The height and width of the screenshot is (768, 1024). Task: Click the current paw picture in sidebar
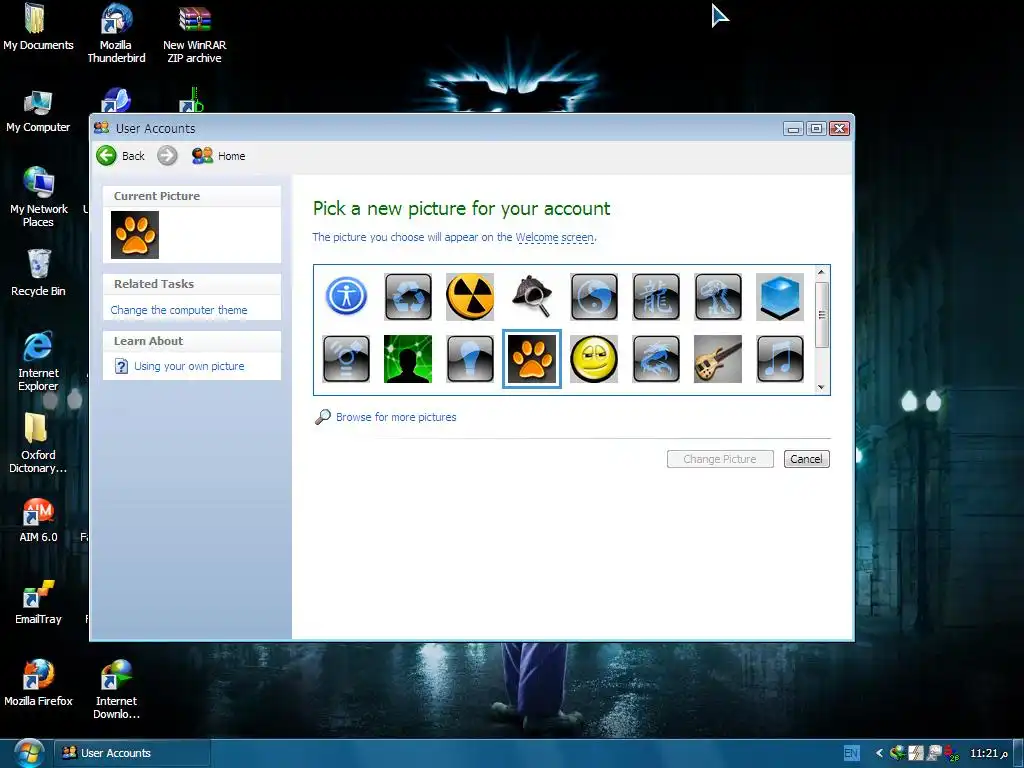[x=135, y=234]
